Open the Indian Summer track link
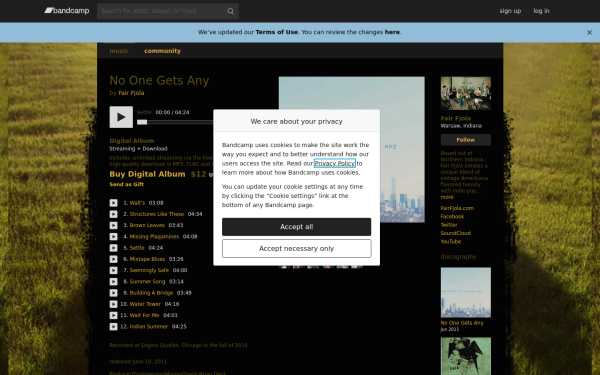 149,326
